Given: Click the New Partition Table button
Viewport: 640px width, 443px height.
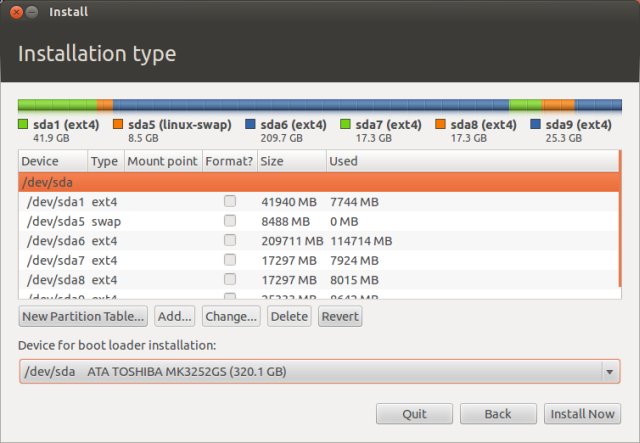Looking at the screenshot, I should (x=83, y=316).
